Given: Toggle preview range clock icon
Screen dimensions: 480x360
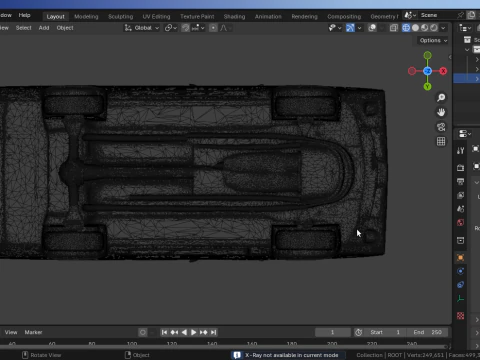Looking at the screenshot, I should click(x=359, y=332).
